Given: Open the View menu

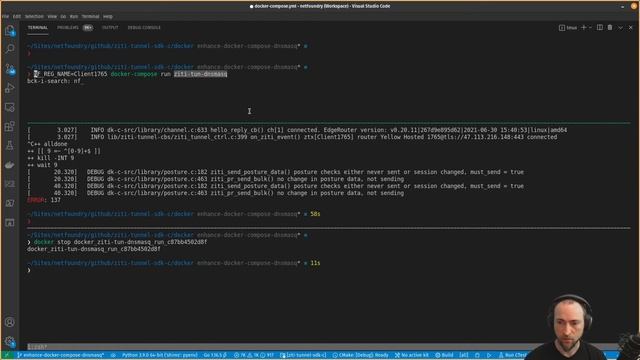Looking at the screenshot, I should [52, 16].
